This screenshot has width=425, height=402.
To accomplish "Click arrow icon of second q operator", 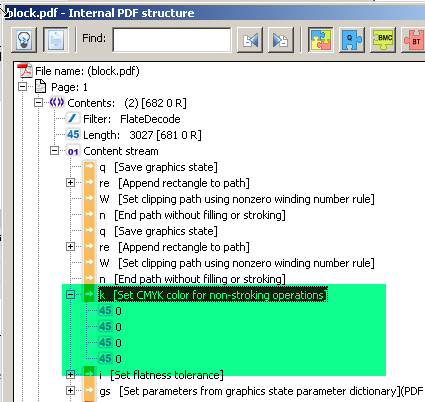I will coord(89,230).
